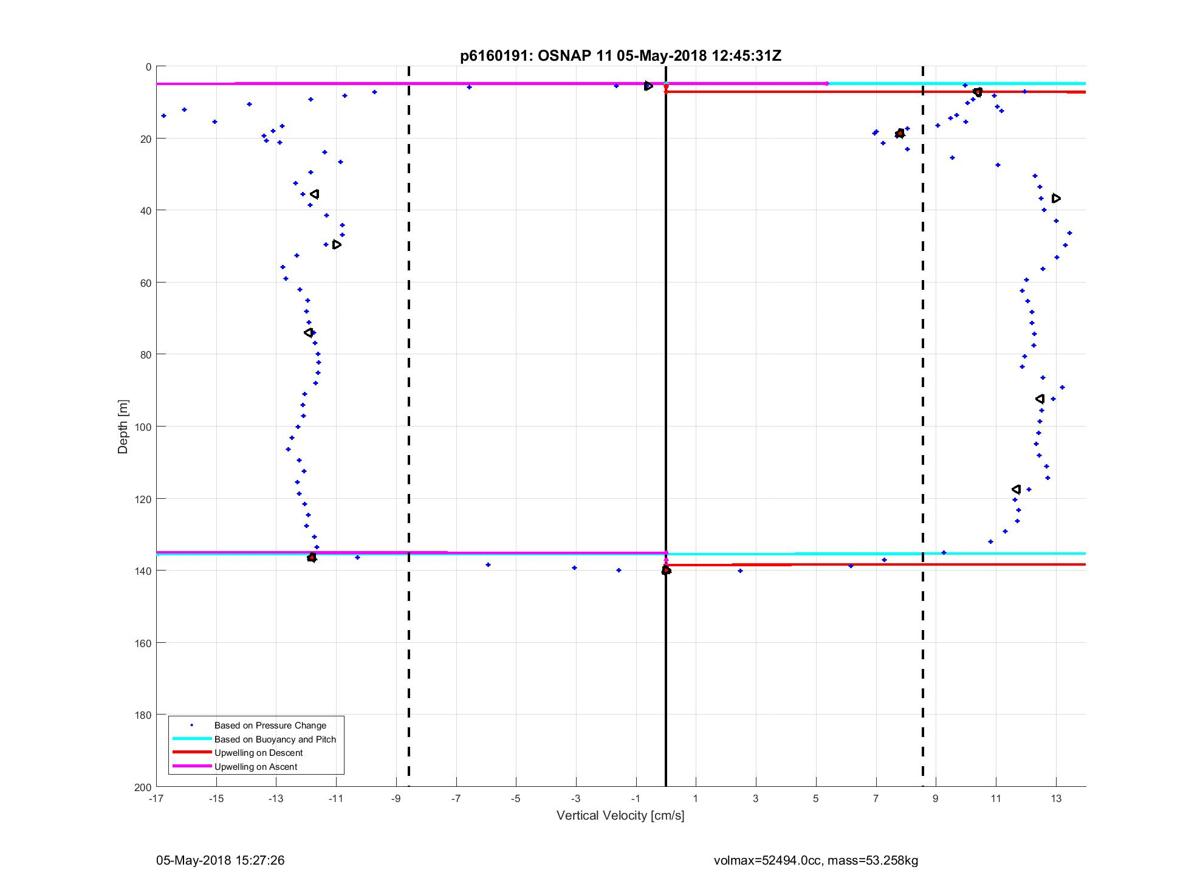The image size is (1200, 885).
Task: Click legend entry 'Based on Buoyancy and Pitch'
Action: [x=275, y=739]
